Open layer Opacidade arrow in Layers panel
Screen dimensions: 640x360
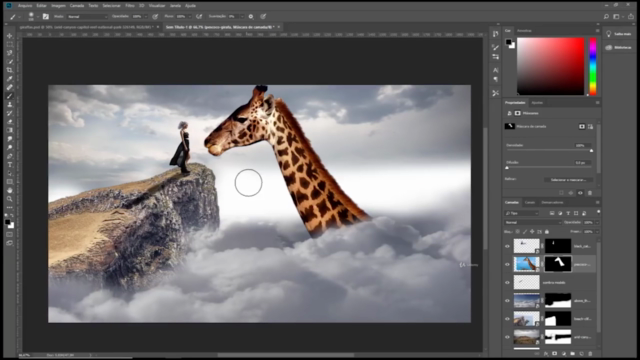click(x=597, y=222)
